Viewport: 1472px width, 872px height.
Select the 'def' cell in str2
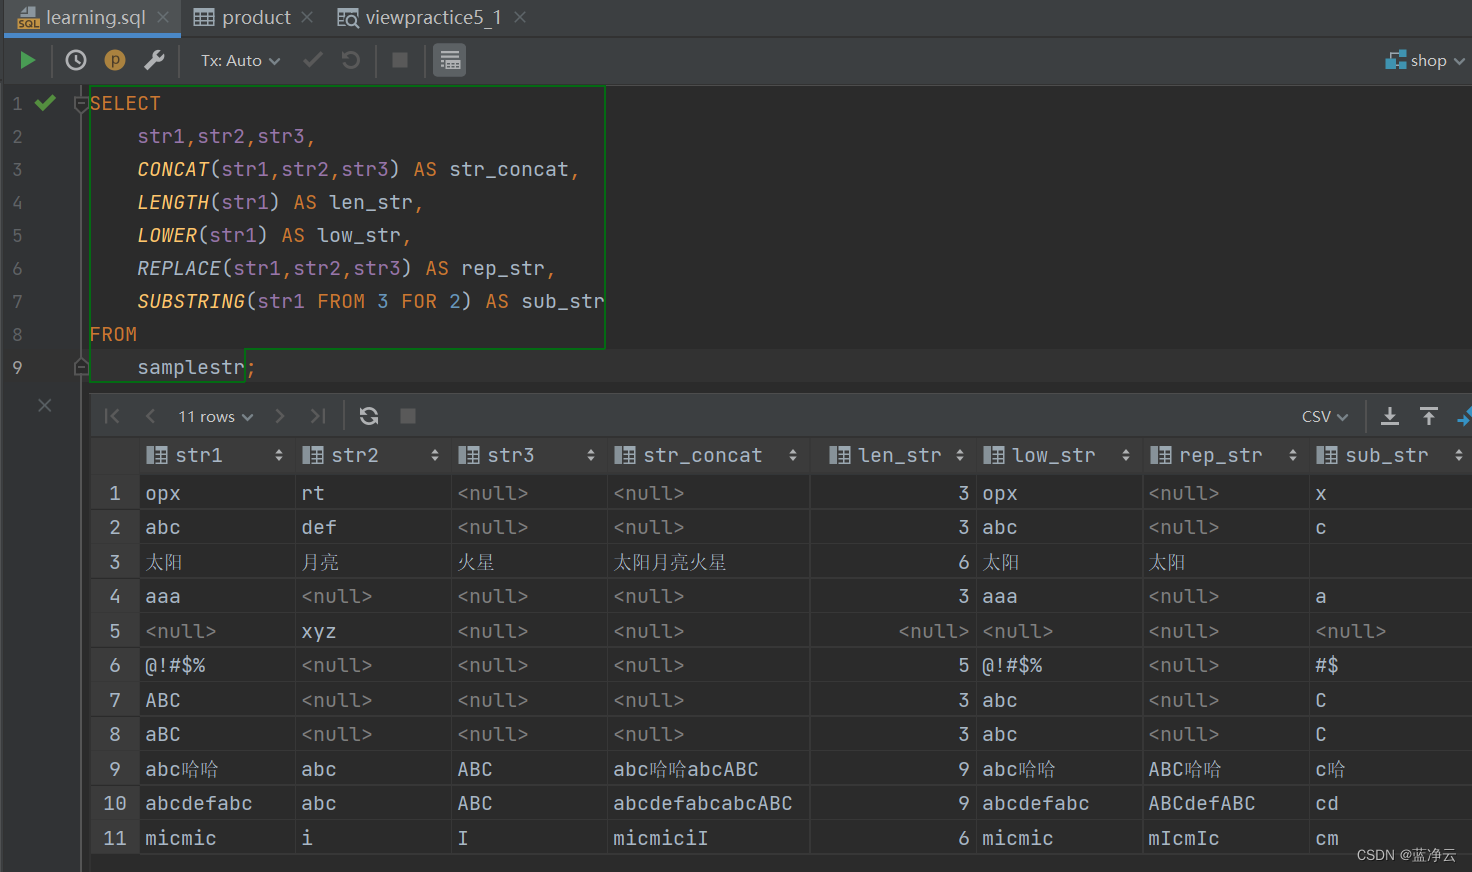pyautogui.click(x=374, y=527)
